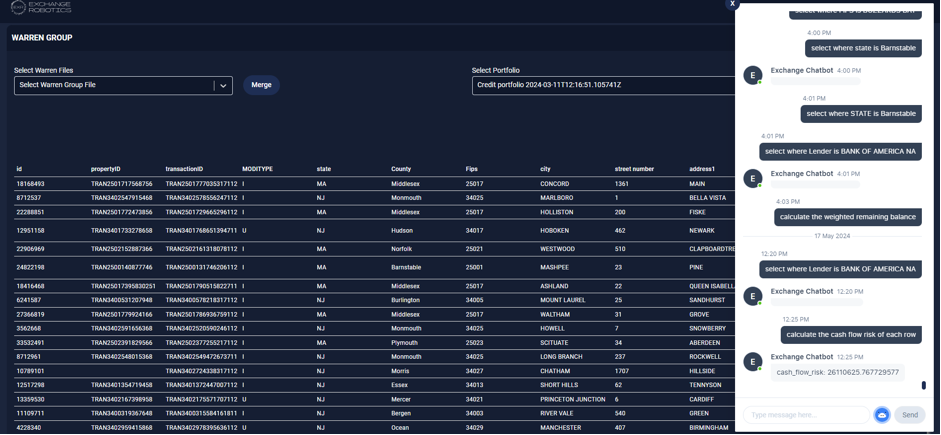The image size is (941, 435).
Task: Click the chatbot avatar at 4:01 PM reply
Action: click(x=753, y=179)
